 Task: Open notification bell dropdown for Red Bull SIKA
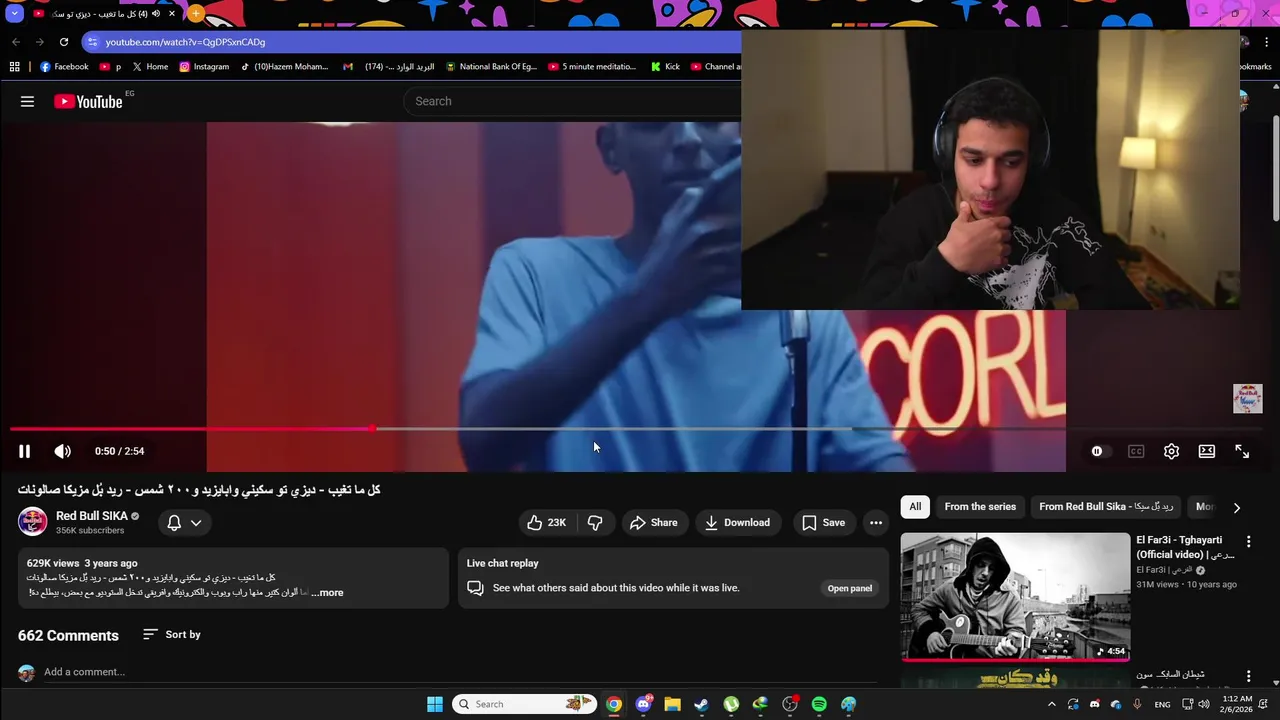pyautogui.click(x=185, y=522)
